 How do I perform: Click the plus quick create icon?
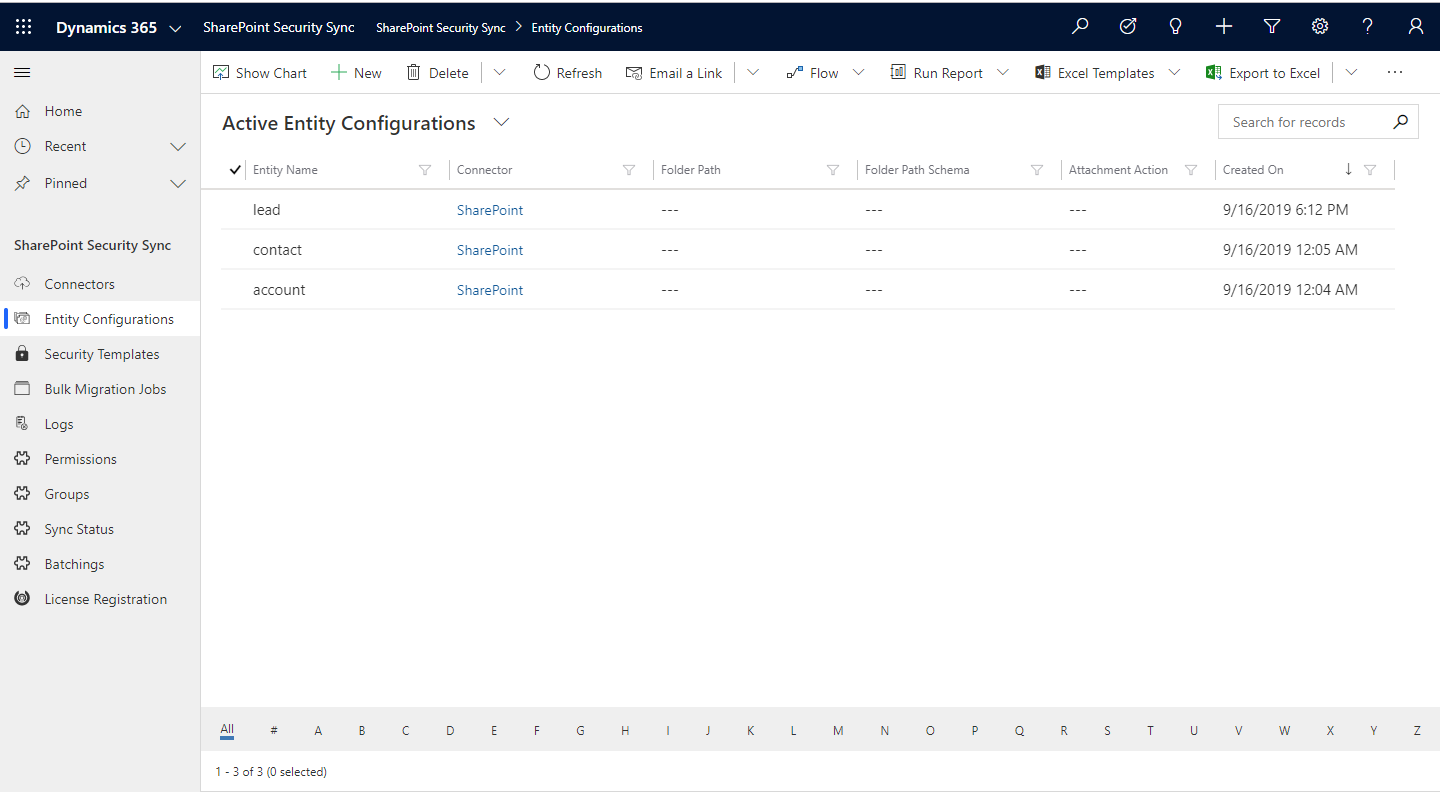click(x=1224, y=27)
